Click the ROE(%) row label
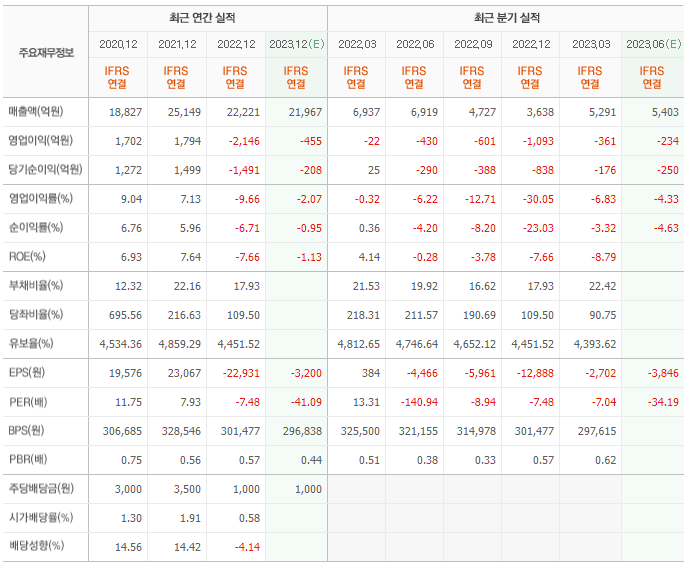Viewport: 691px width, 565px height. point(27,256)
